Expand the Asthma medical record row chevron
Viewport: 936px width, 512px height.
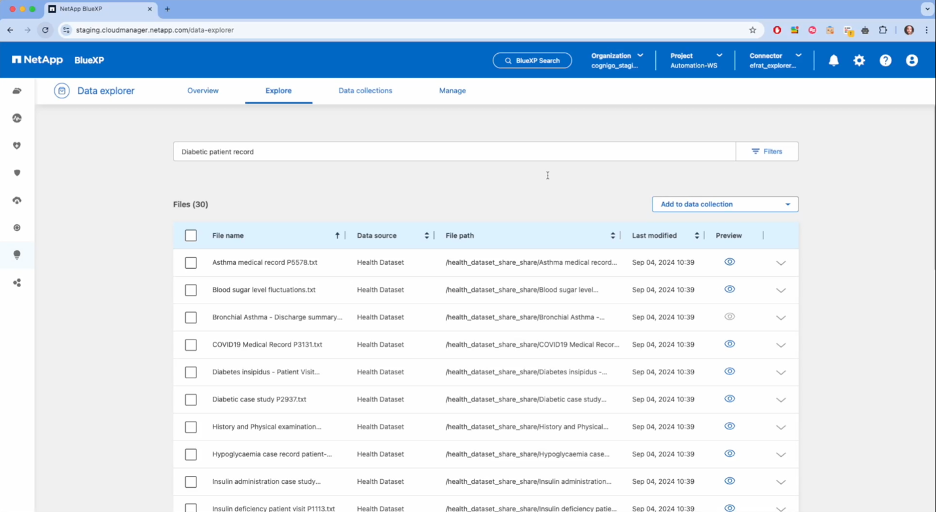click(x=781, y=263)
